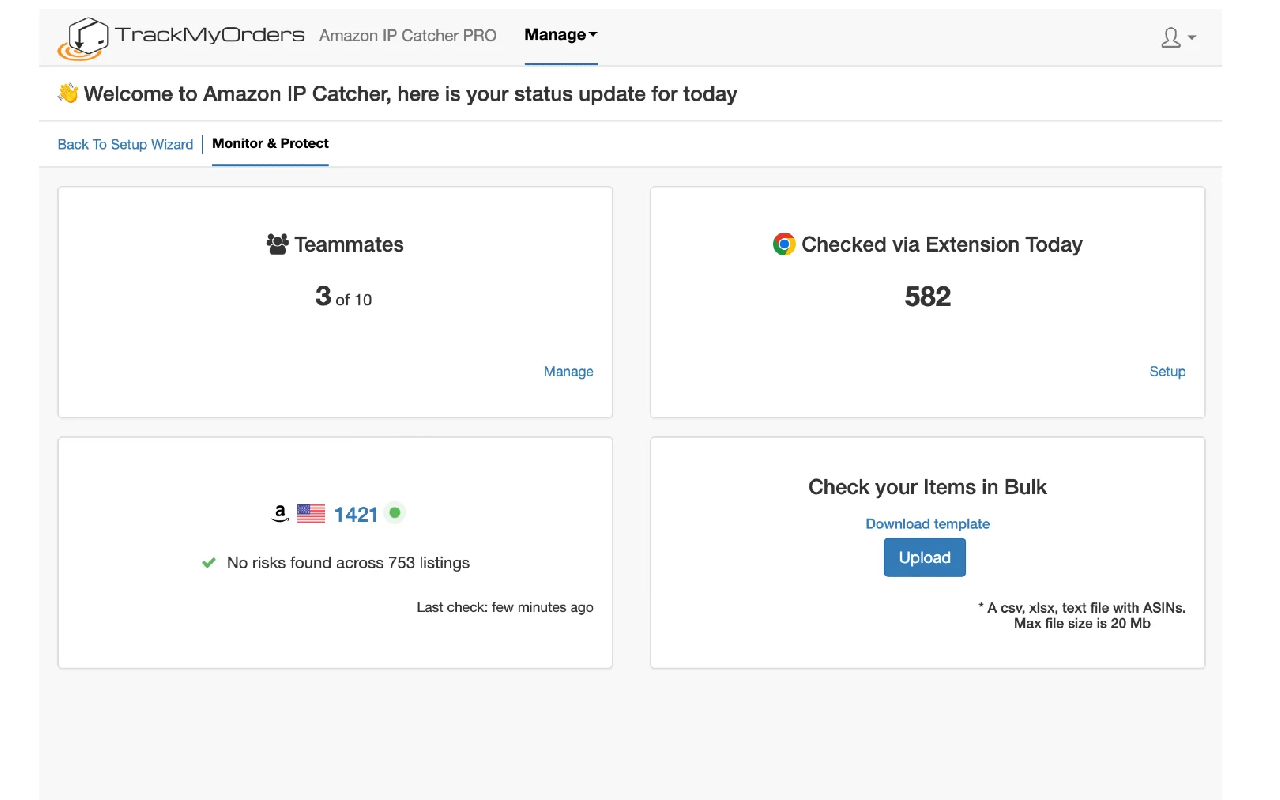Viewport: 1280px width, 800px height.
Task: Click the green status indicator dot
Action: [x=395, y=513]
